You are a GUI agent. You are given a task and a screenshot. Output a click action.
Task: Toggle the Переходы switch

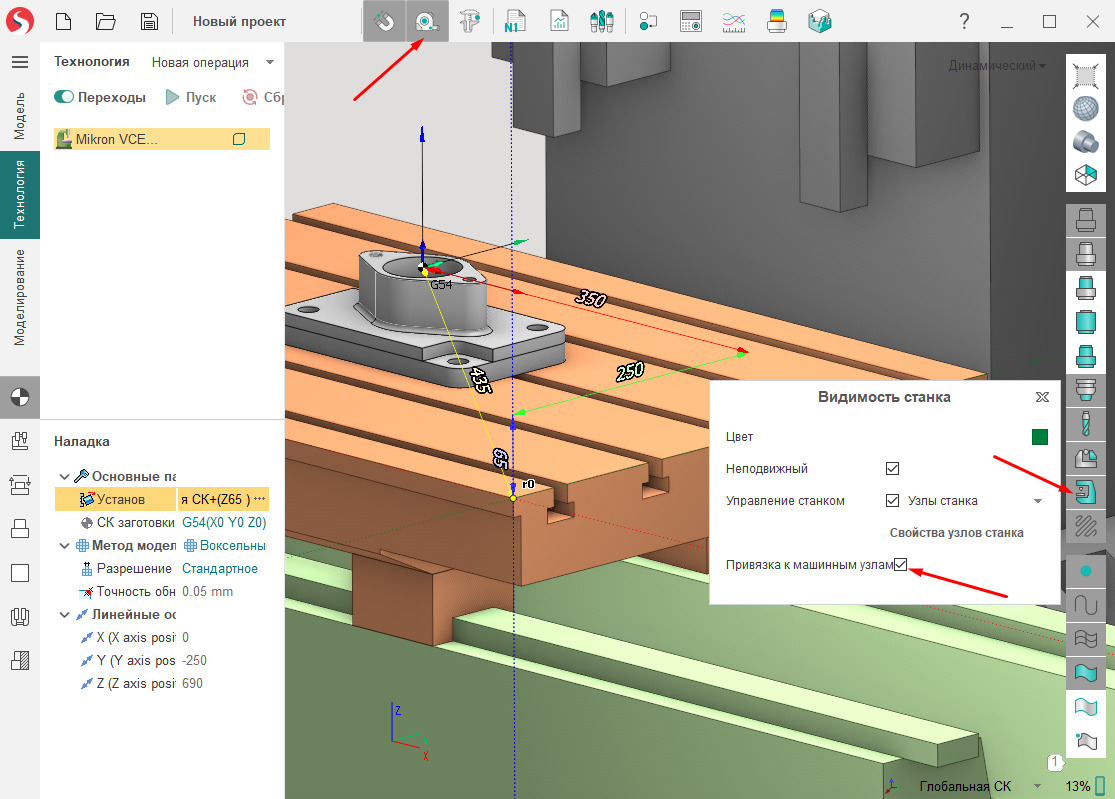coord(66,97)
